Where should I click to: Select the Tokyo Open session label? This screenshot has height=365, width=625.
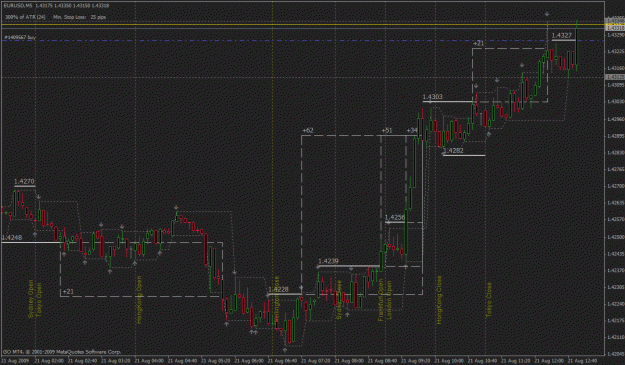tap(39, 300)
